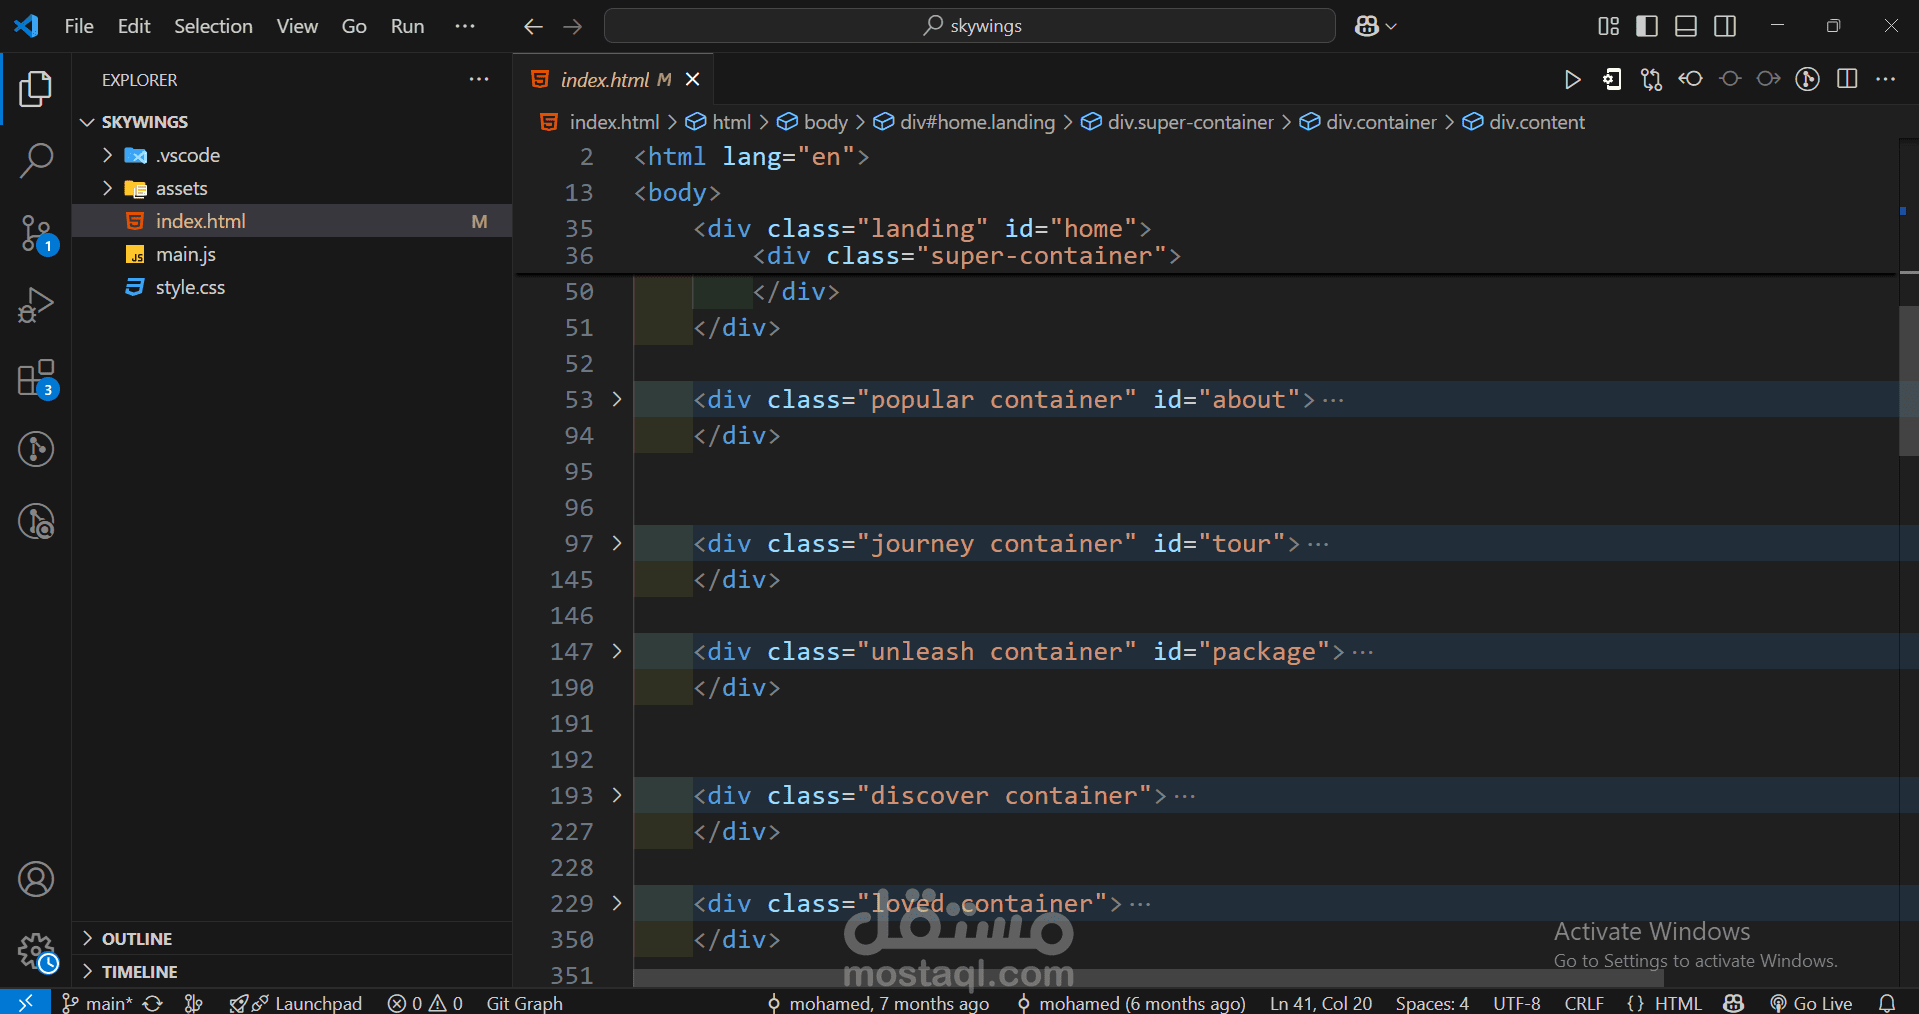Click the main* branch in status bar
1919x1014 pixels.
[x=98, y=1003]
